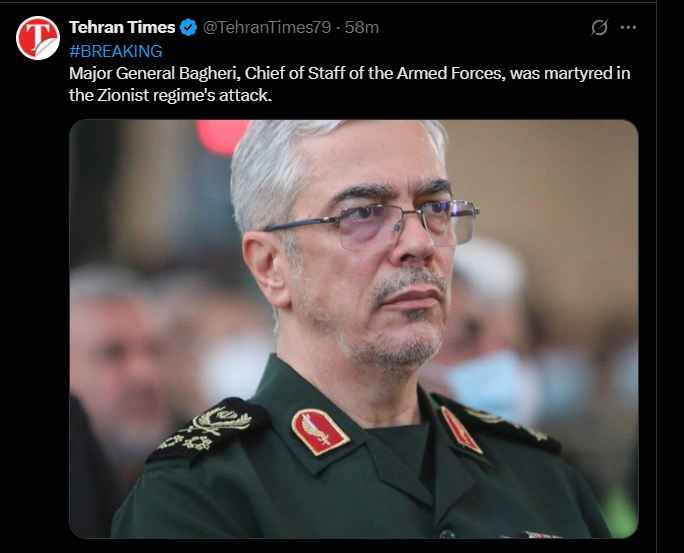Open the Tehran Times display name
This screenshot has height=553, width=684.
(x=122, y=27)
